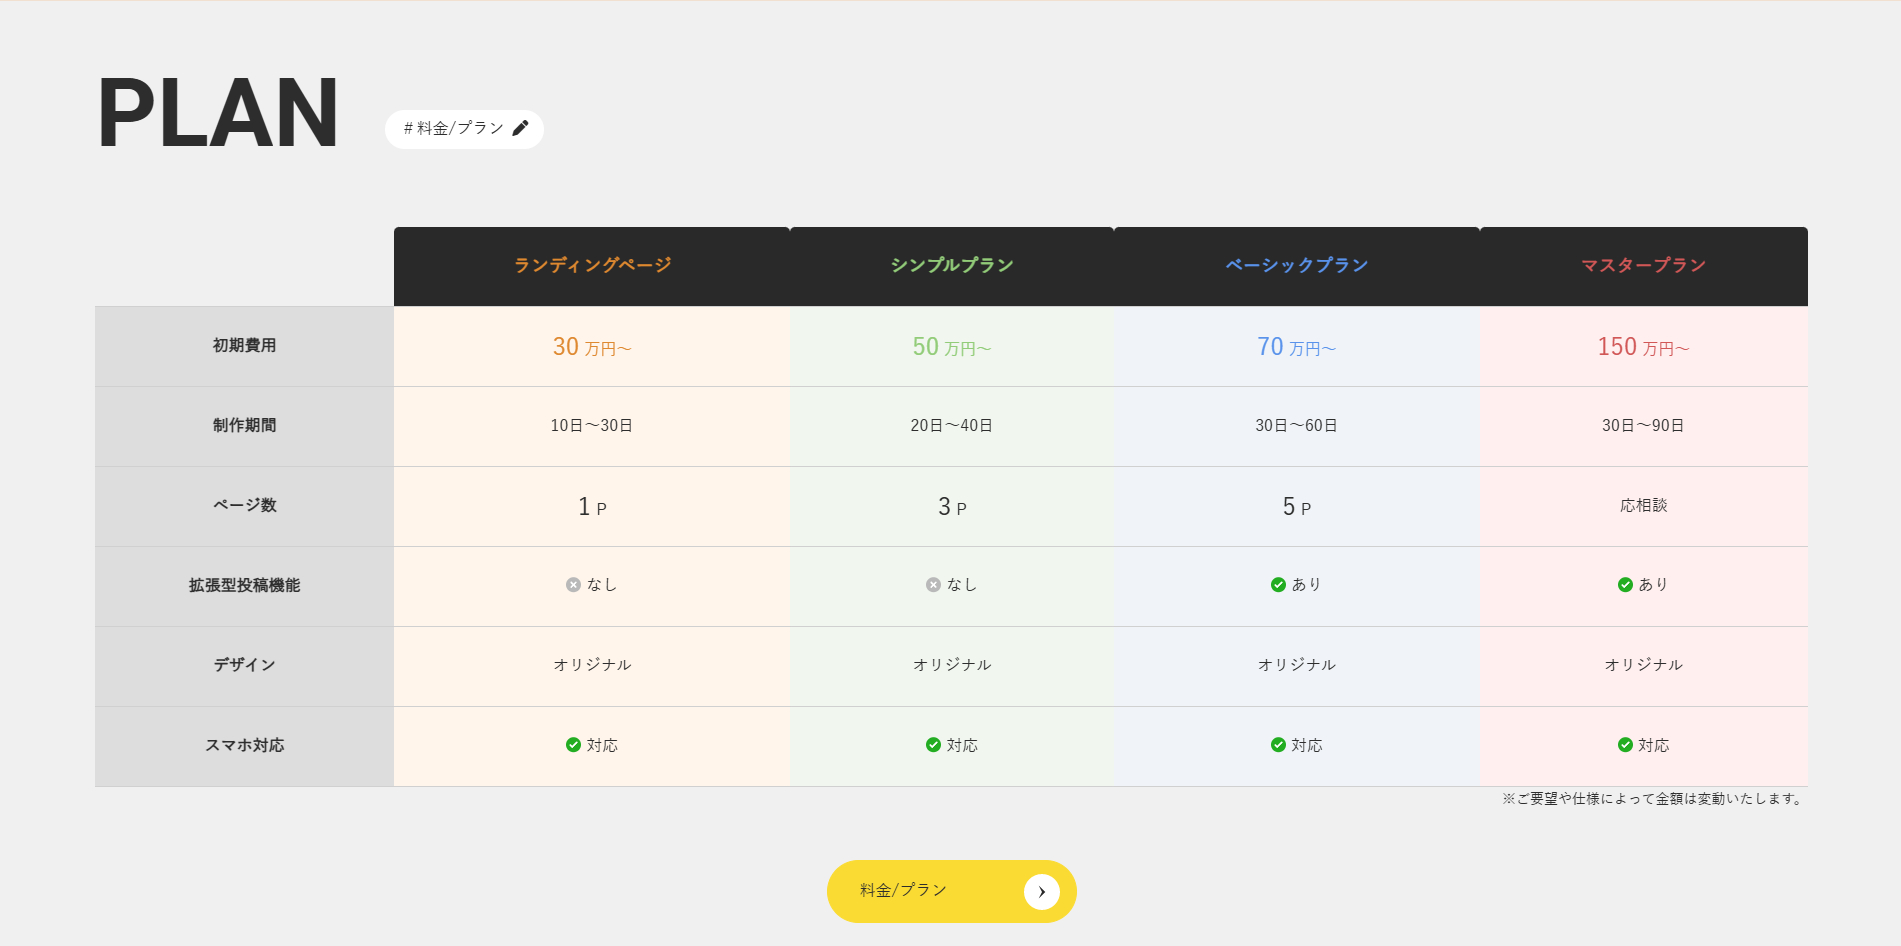The width and height of the screenshot is (1901, 946).
Task: Click the 10日~30日 period cell
Action: 592,426
